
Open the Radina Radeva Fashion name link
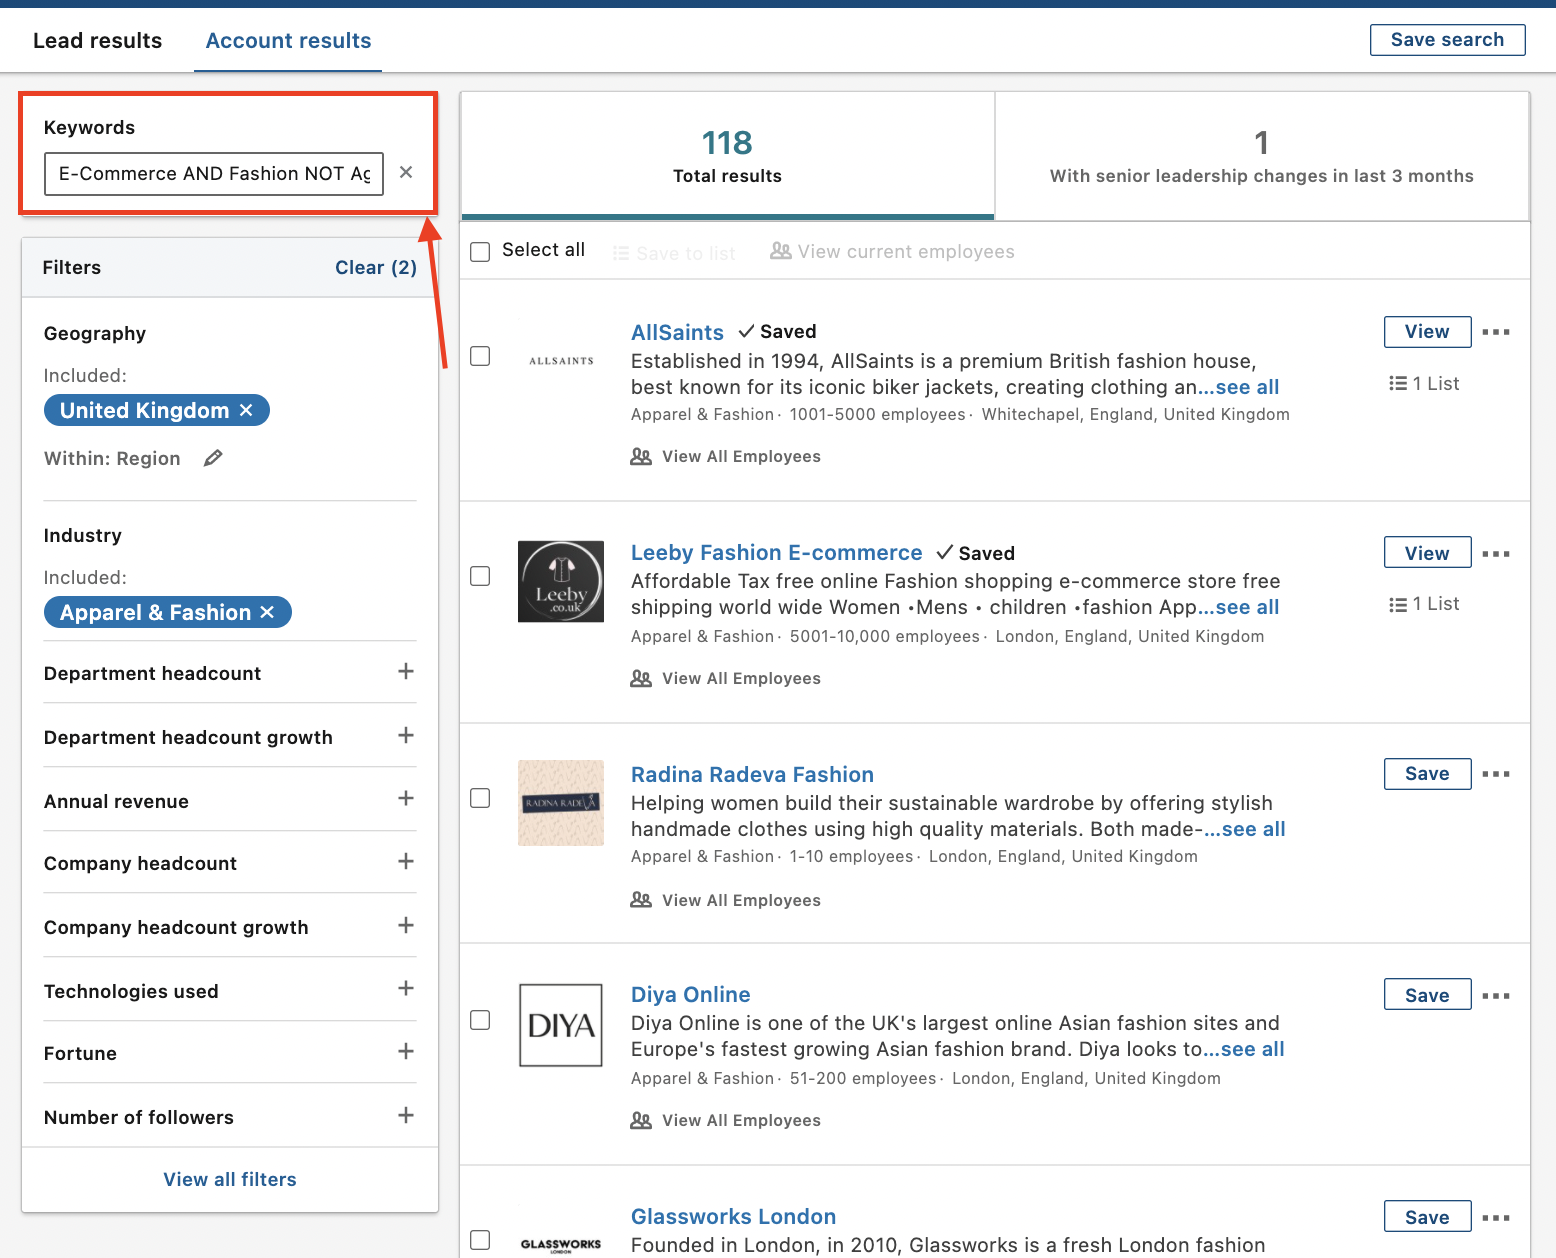[x=752, y=774]
